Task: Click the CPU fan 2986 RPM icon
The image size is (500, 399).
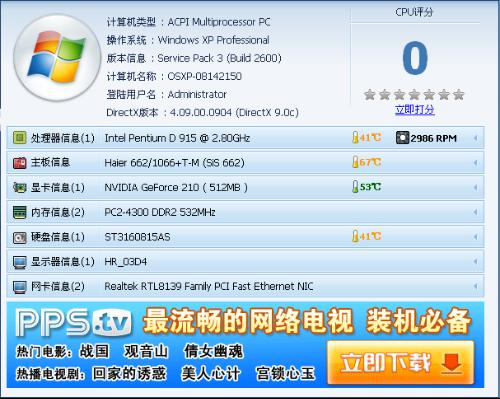Action: (x=402, y=138)
